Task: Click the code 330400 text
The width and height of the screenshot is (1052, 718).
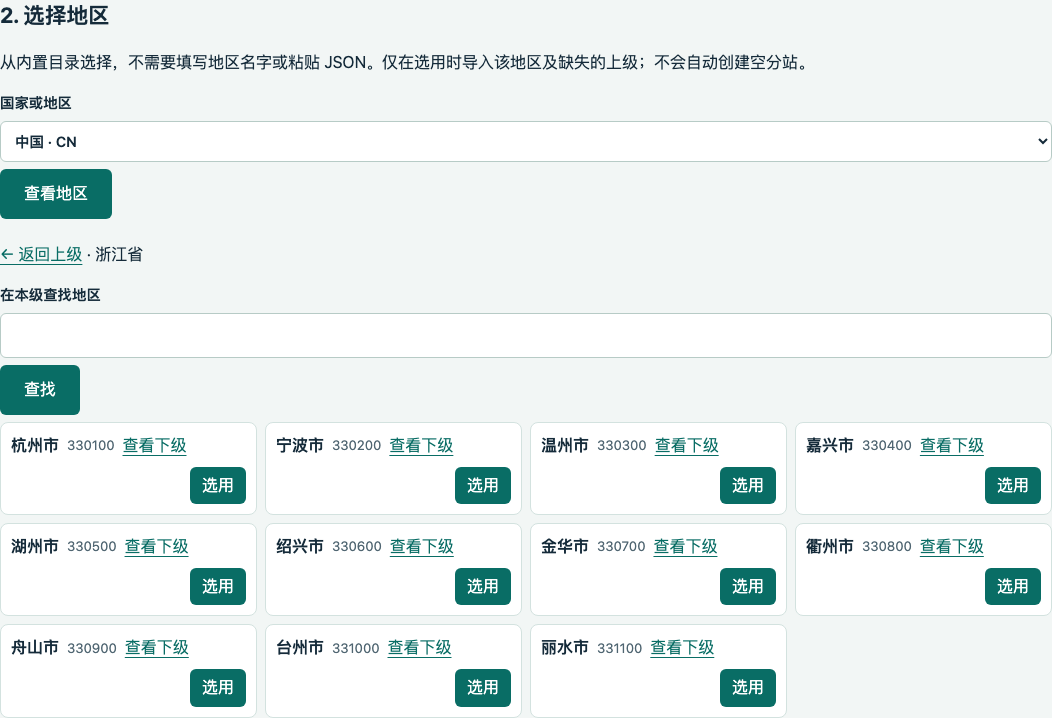Action: pyautogui.click(x=886, y=446)
